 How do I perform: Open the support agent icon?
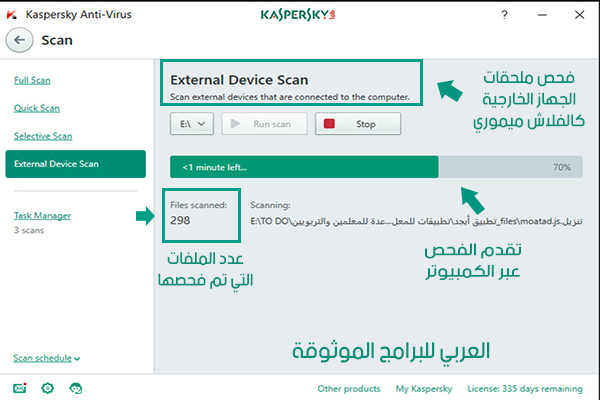click(x=76, y=388)
